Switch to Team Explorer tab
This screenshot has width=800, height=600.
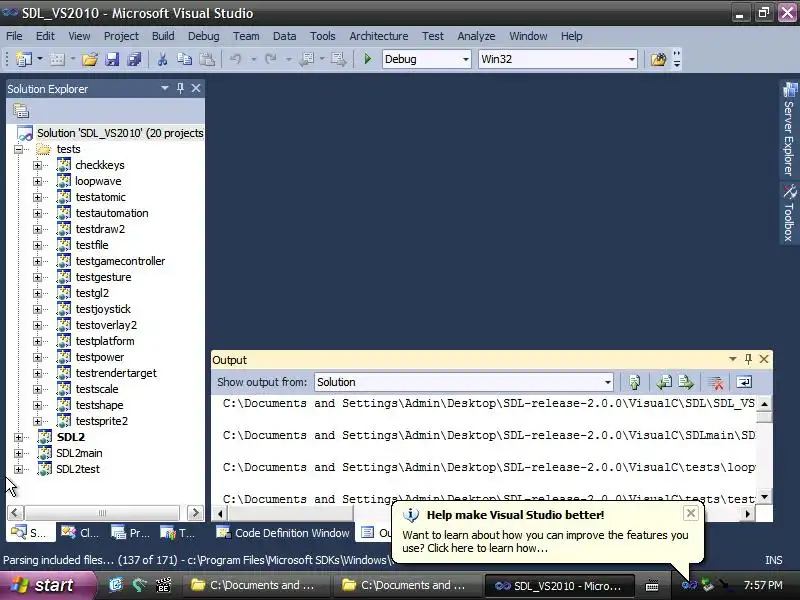[x=178, y=533]
